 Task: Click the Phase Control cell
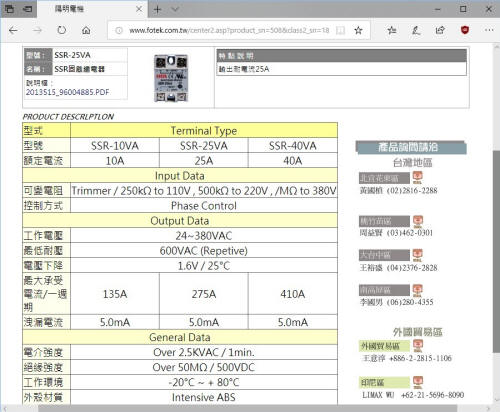(204, 206)
